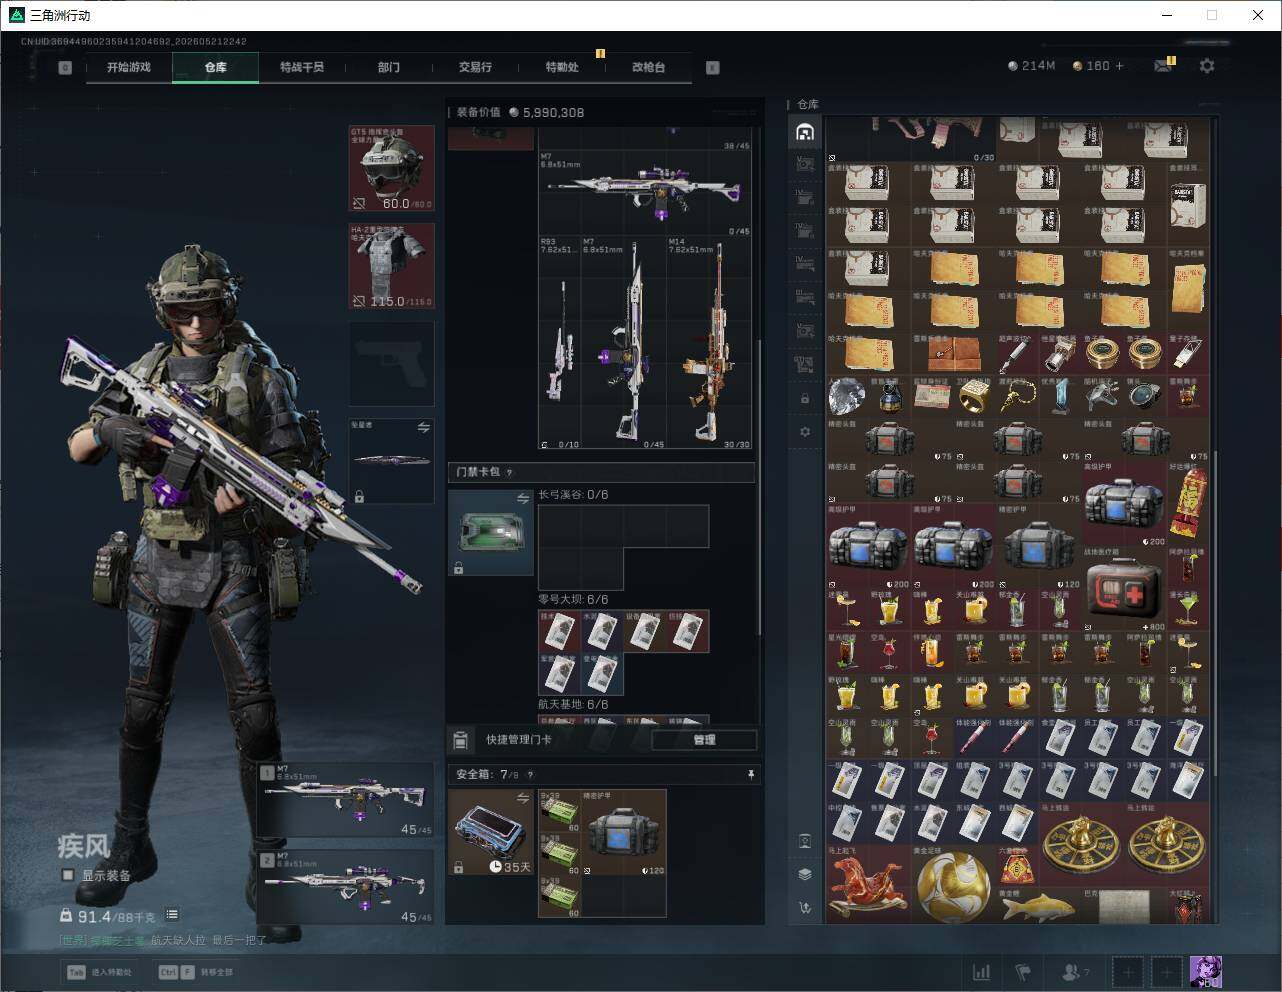Open the mail envelope icon
The width and height of the screenshot is (1282, 992).
(1163, 66)
